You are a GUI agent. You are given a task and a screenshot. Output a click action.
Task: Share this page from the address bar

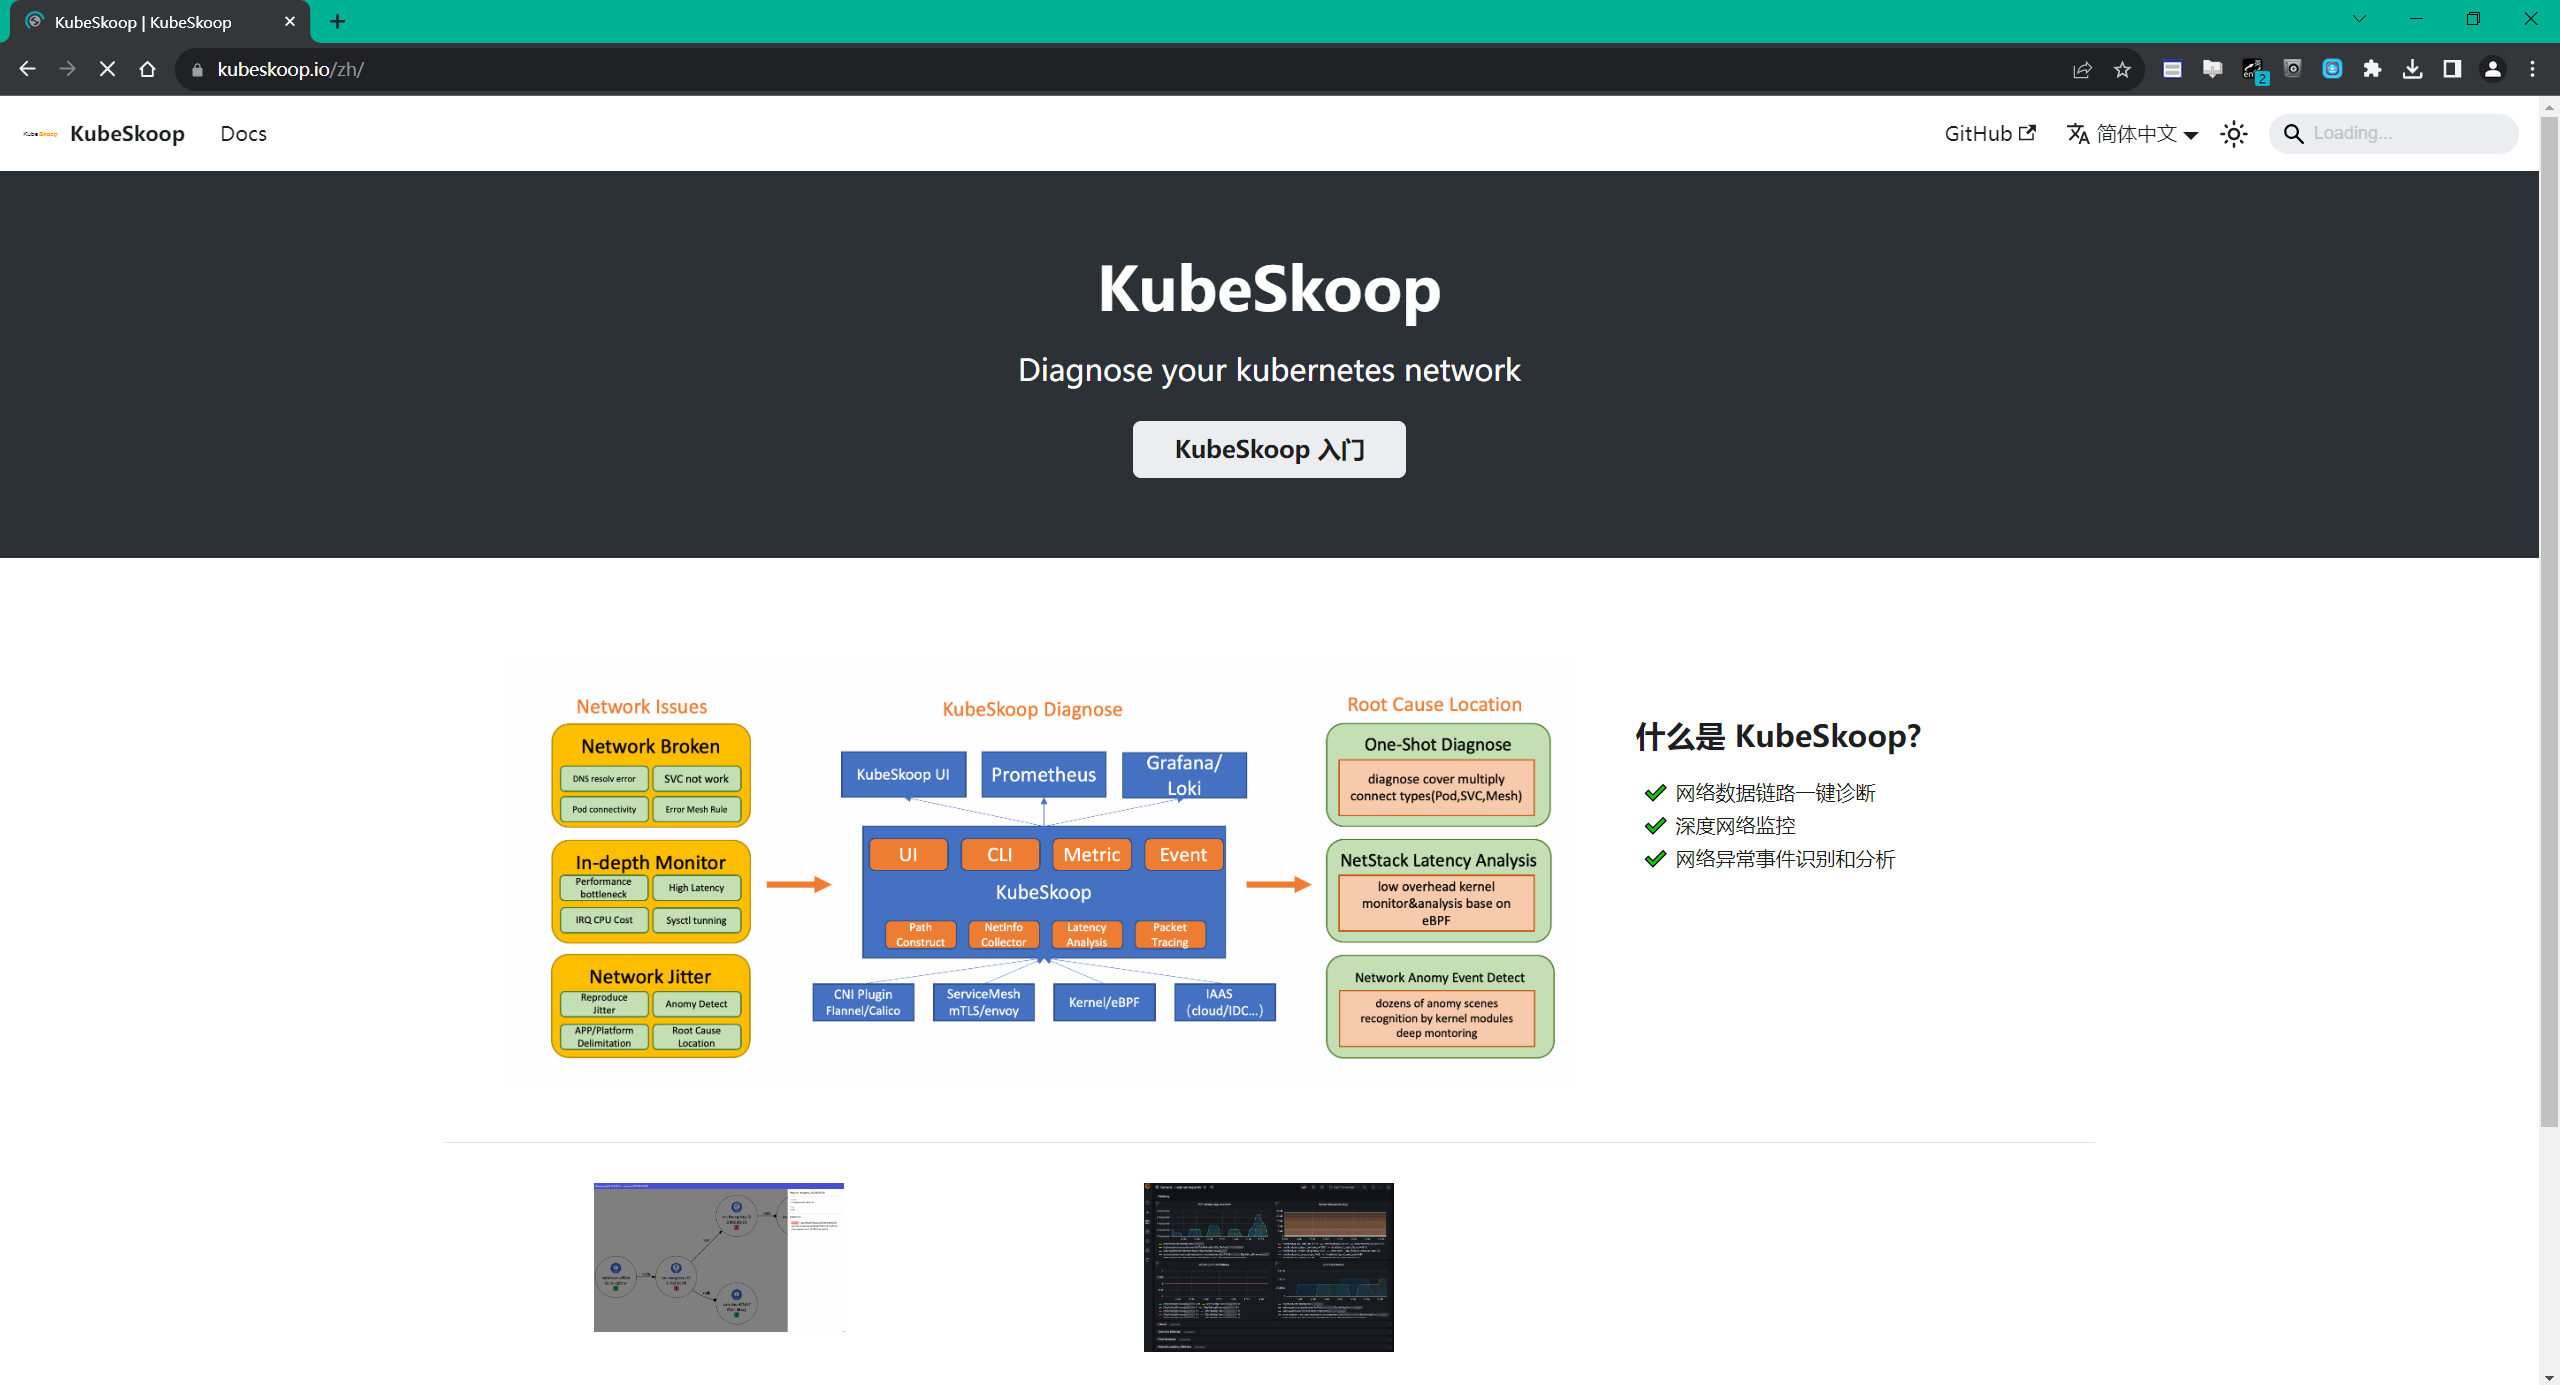2082,70
